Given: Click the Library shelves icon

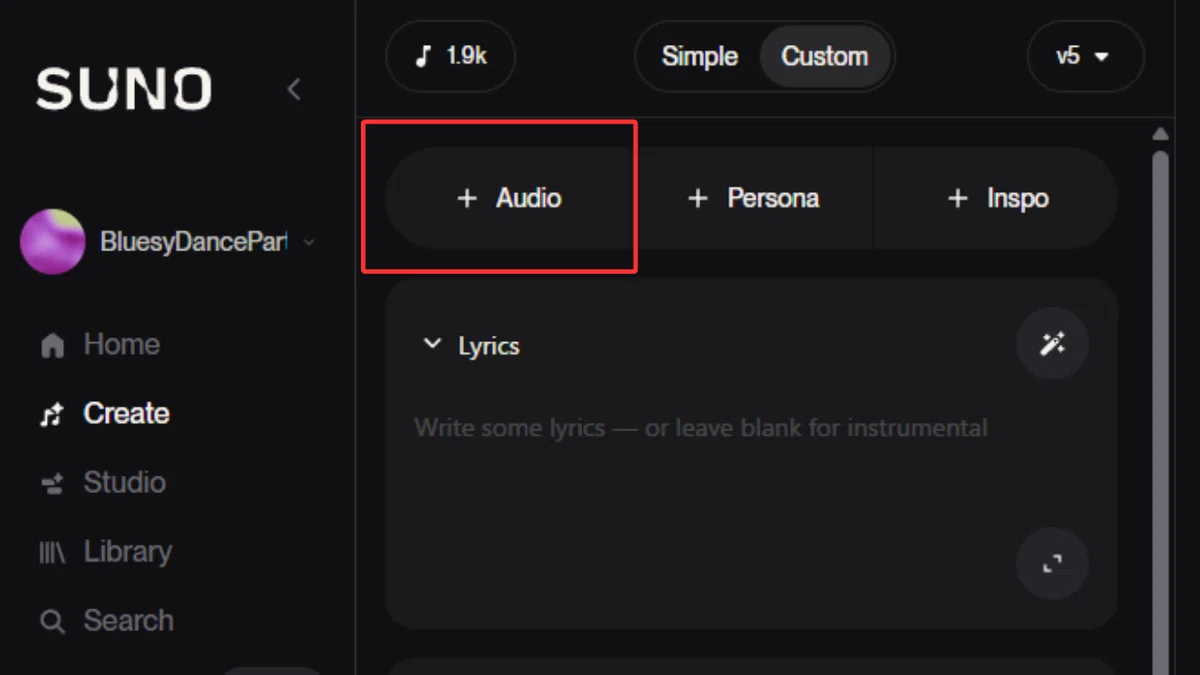Looking at the screenshot, I should click(52, 553).
